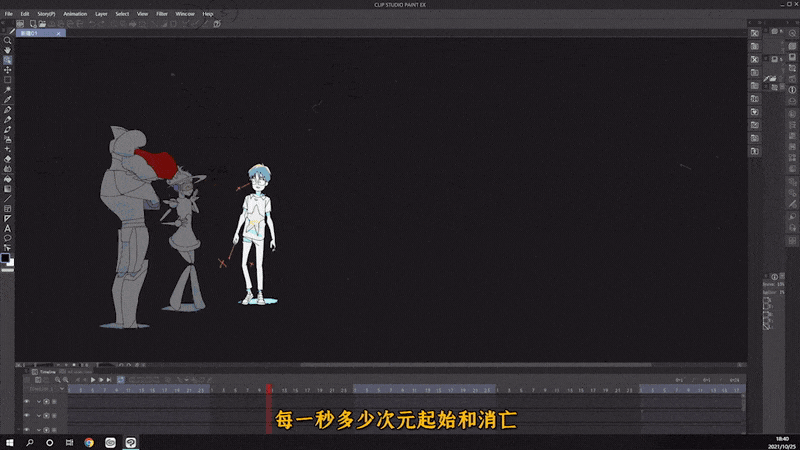Select the Ruler tool

tap(7, 218)
